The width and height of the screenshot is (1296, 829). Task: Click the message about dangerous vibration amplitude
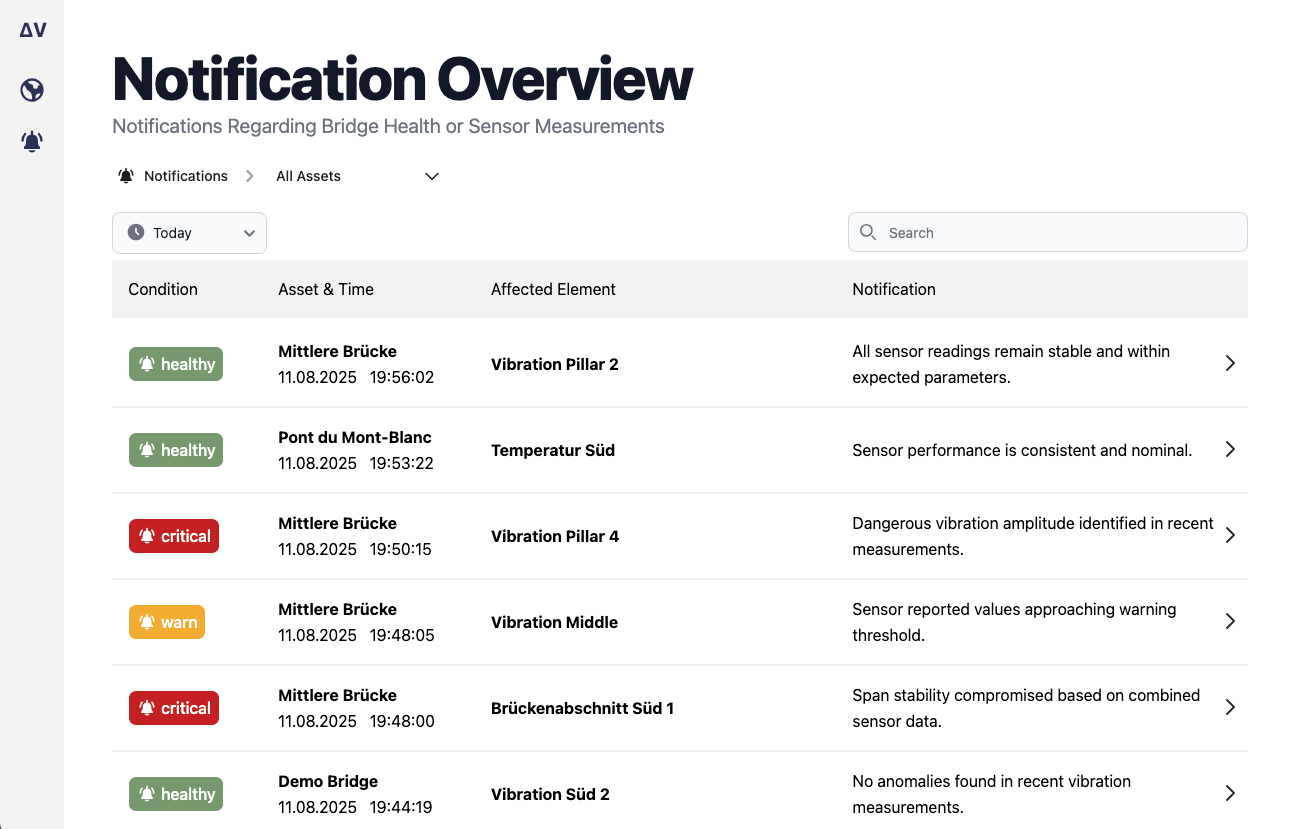(1033, 536)
